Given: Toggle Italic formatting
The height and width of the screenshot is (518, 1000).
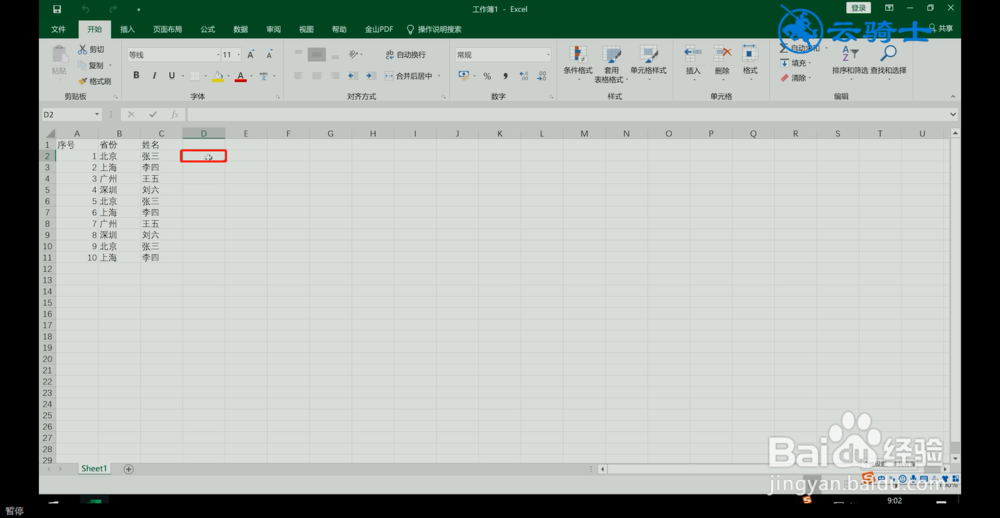Looking at the screenshot, I should point(154,76).
